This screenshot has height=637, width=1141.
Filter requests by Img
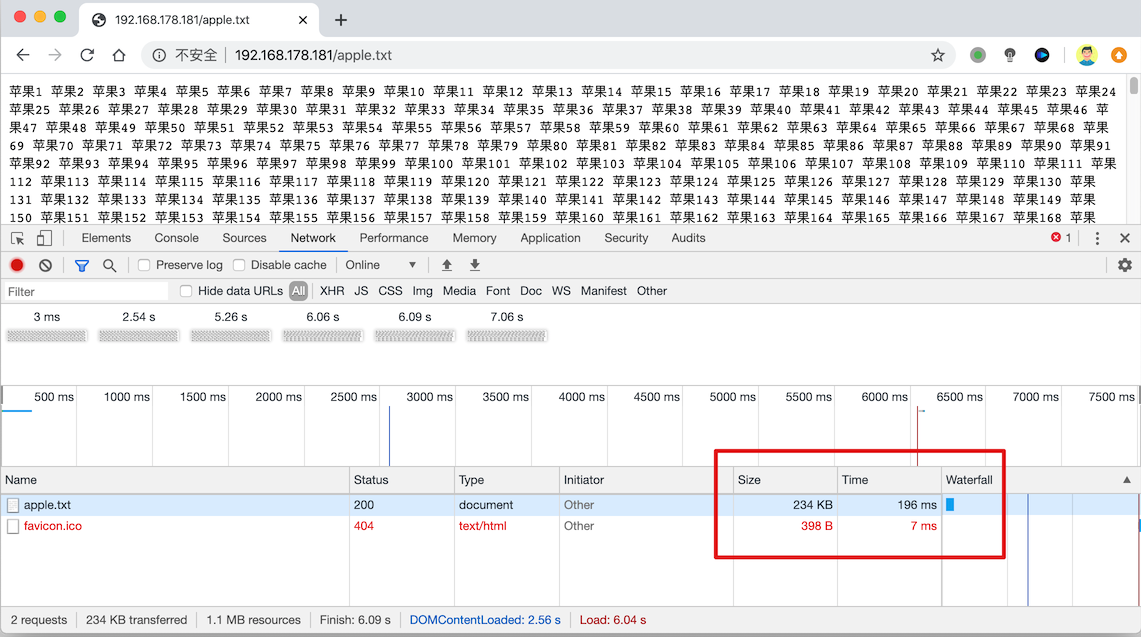pos(422,291)
